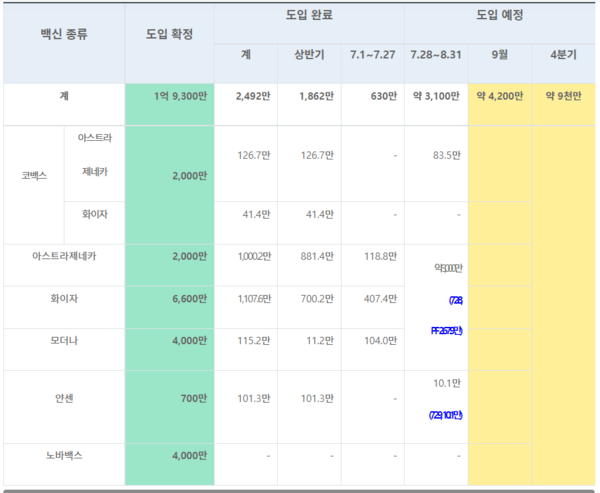Click the 백신 종류 column header
Image resolution: width=600 pixels, height=493 pixels.
tap(64, 34)
